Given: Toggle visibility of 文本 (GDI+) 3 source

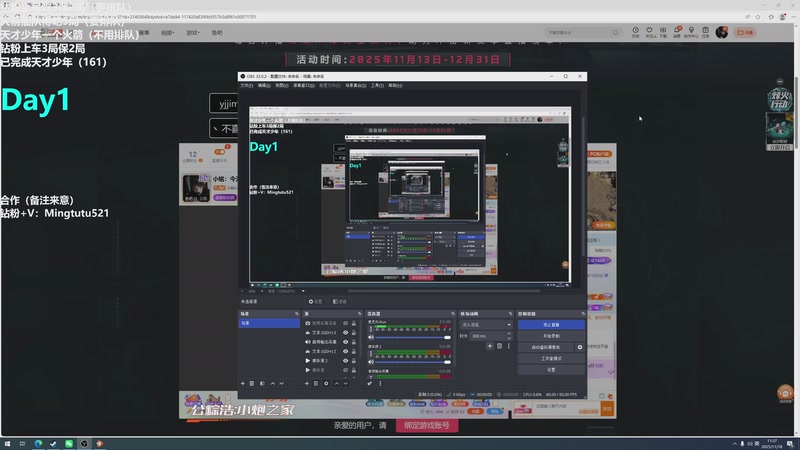Looking at the screenshot, I should (x=345, y=333).
